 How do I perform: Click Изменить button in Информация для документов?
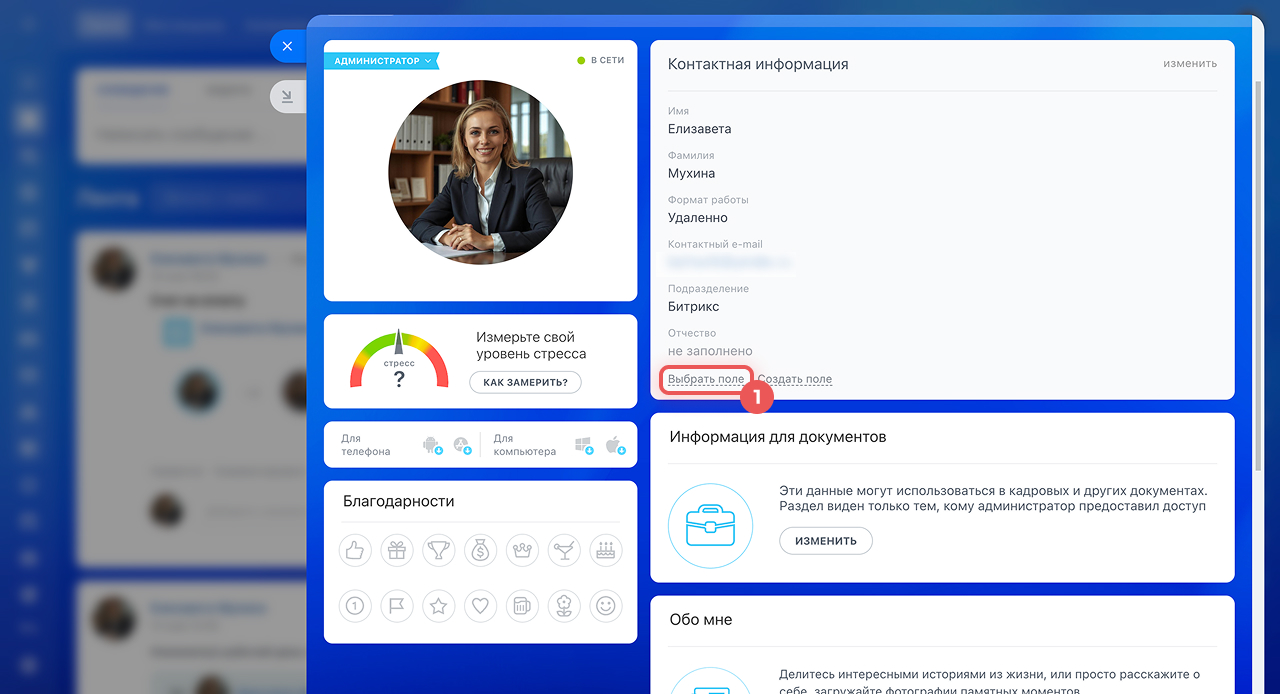[826, 541]
